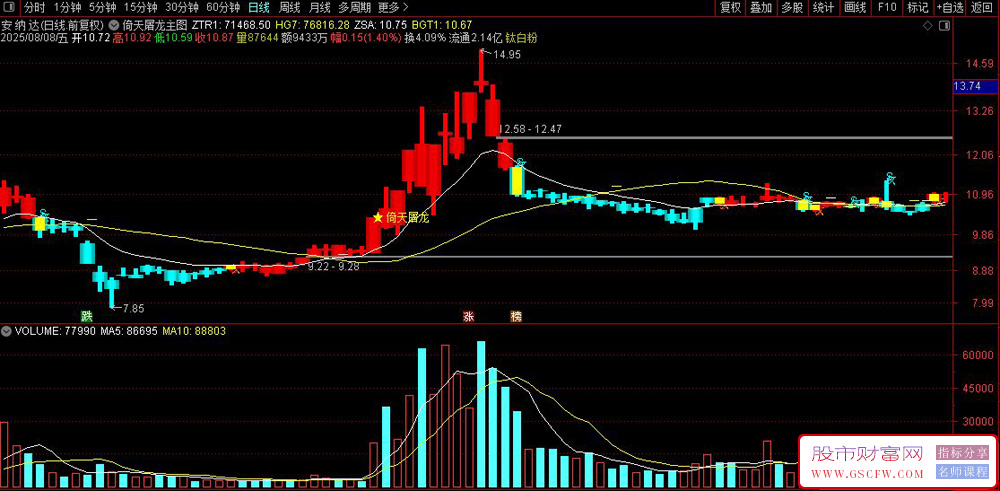Image resolution: width=1000 pixels, height=491 pixels.
Task: Open the 统计 statistics button
Action: tap(823, 8)
